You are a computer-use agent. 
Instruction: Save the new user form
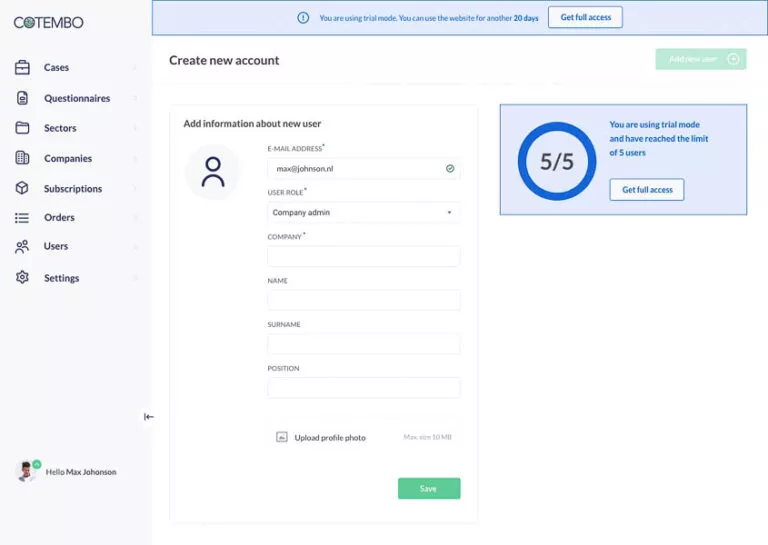pyautogui.click(x=429, y=488)
